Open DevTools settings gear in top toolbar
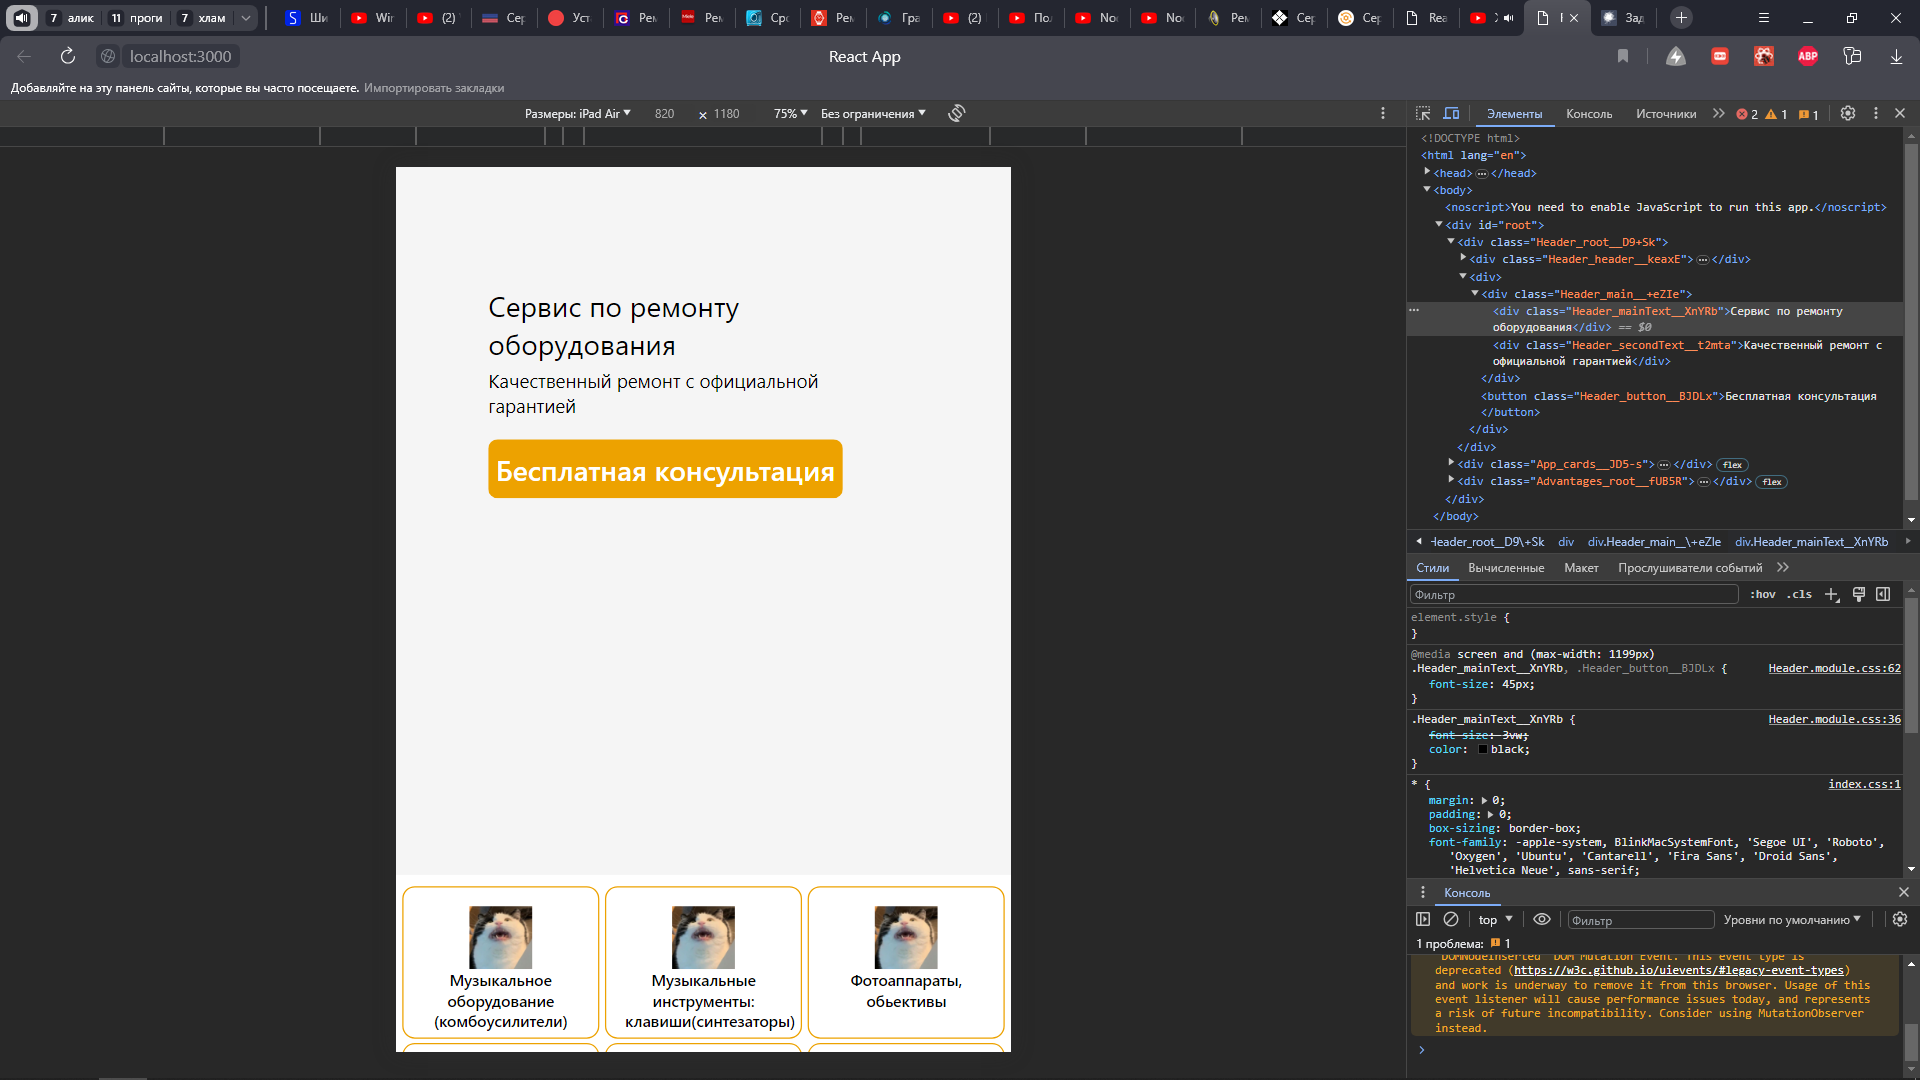 pos(1848,114)
